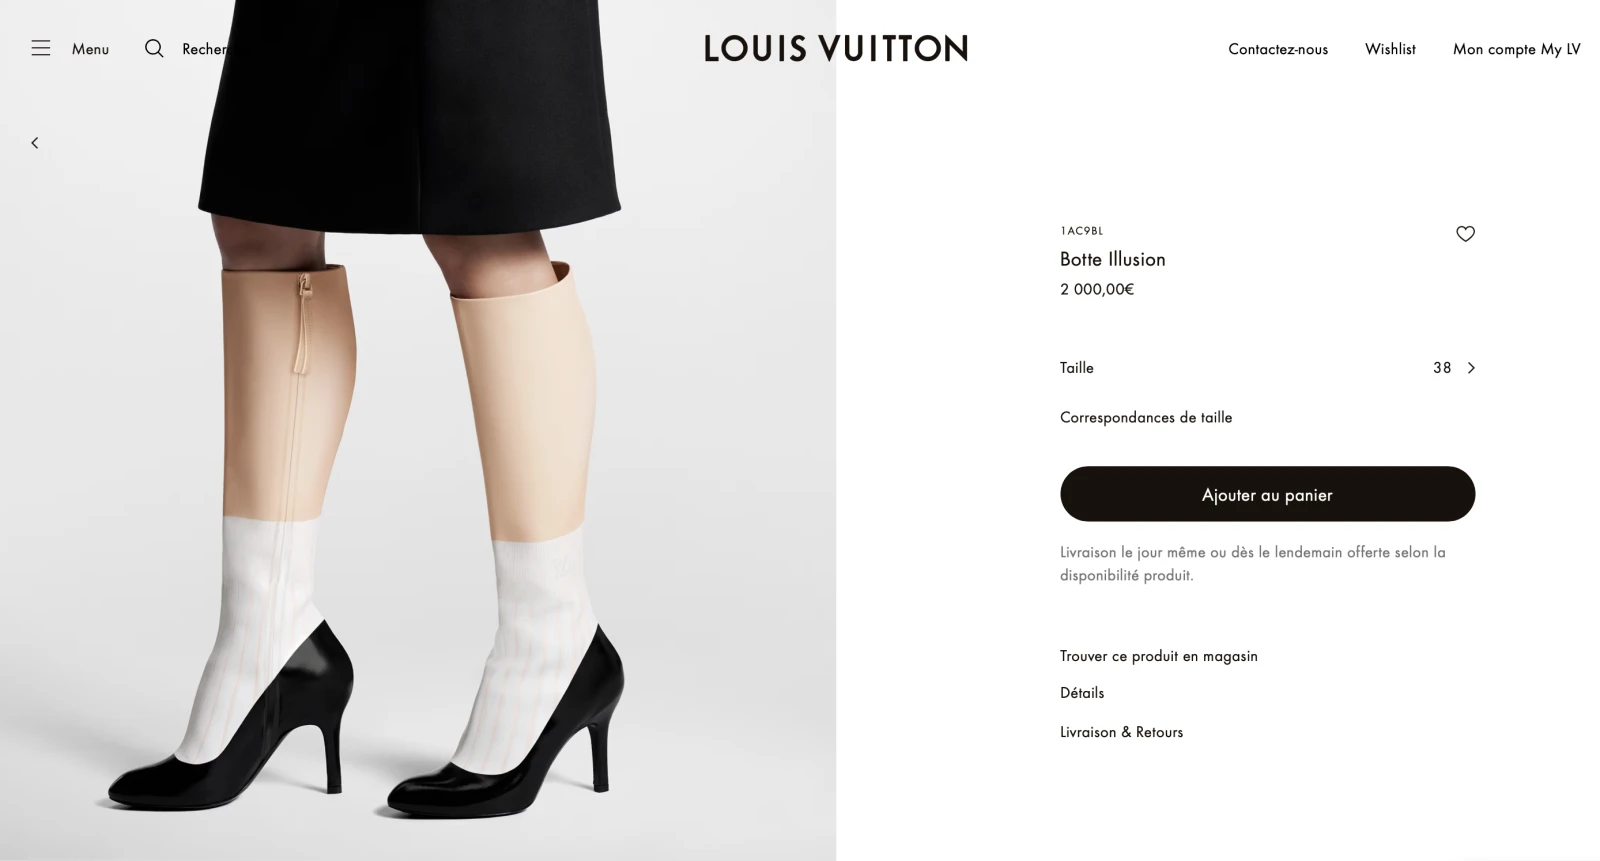Open Contactez-nous in the header
Image resolution: width=1600 pixels, height=861 pixels.
pos(1278,49)
